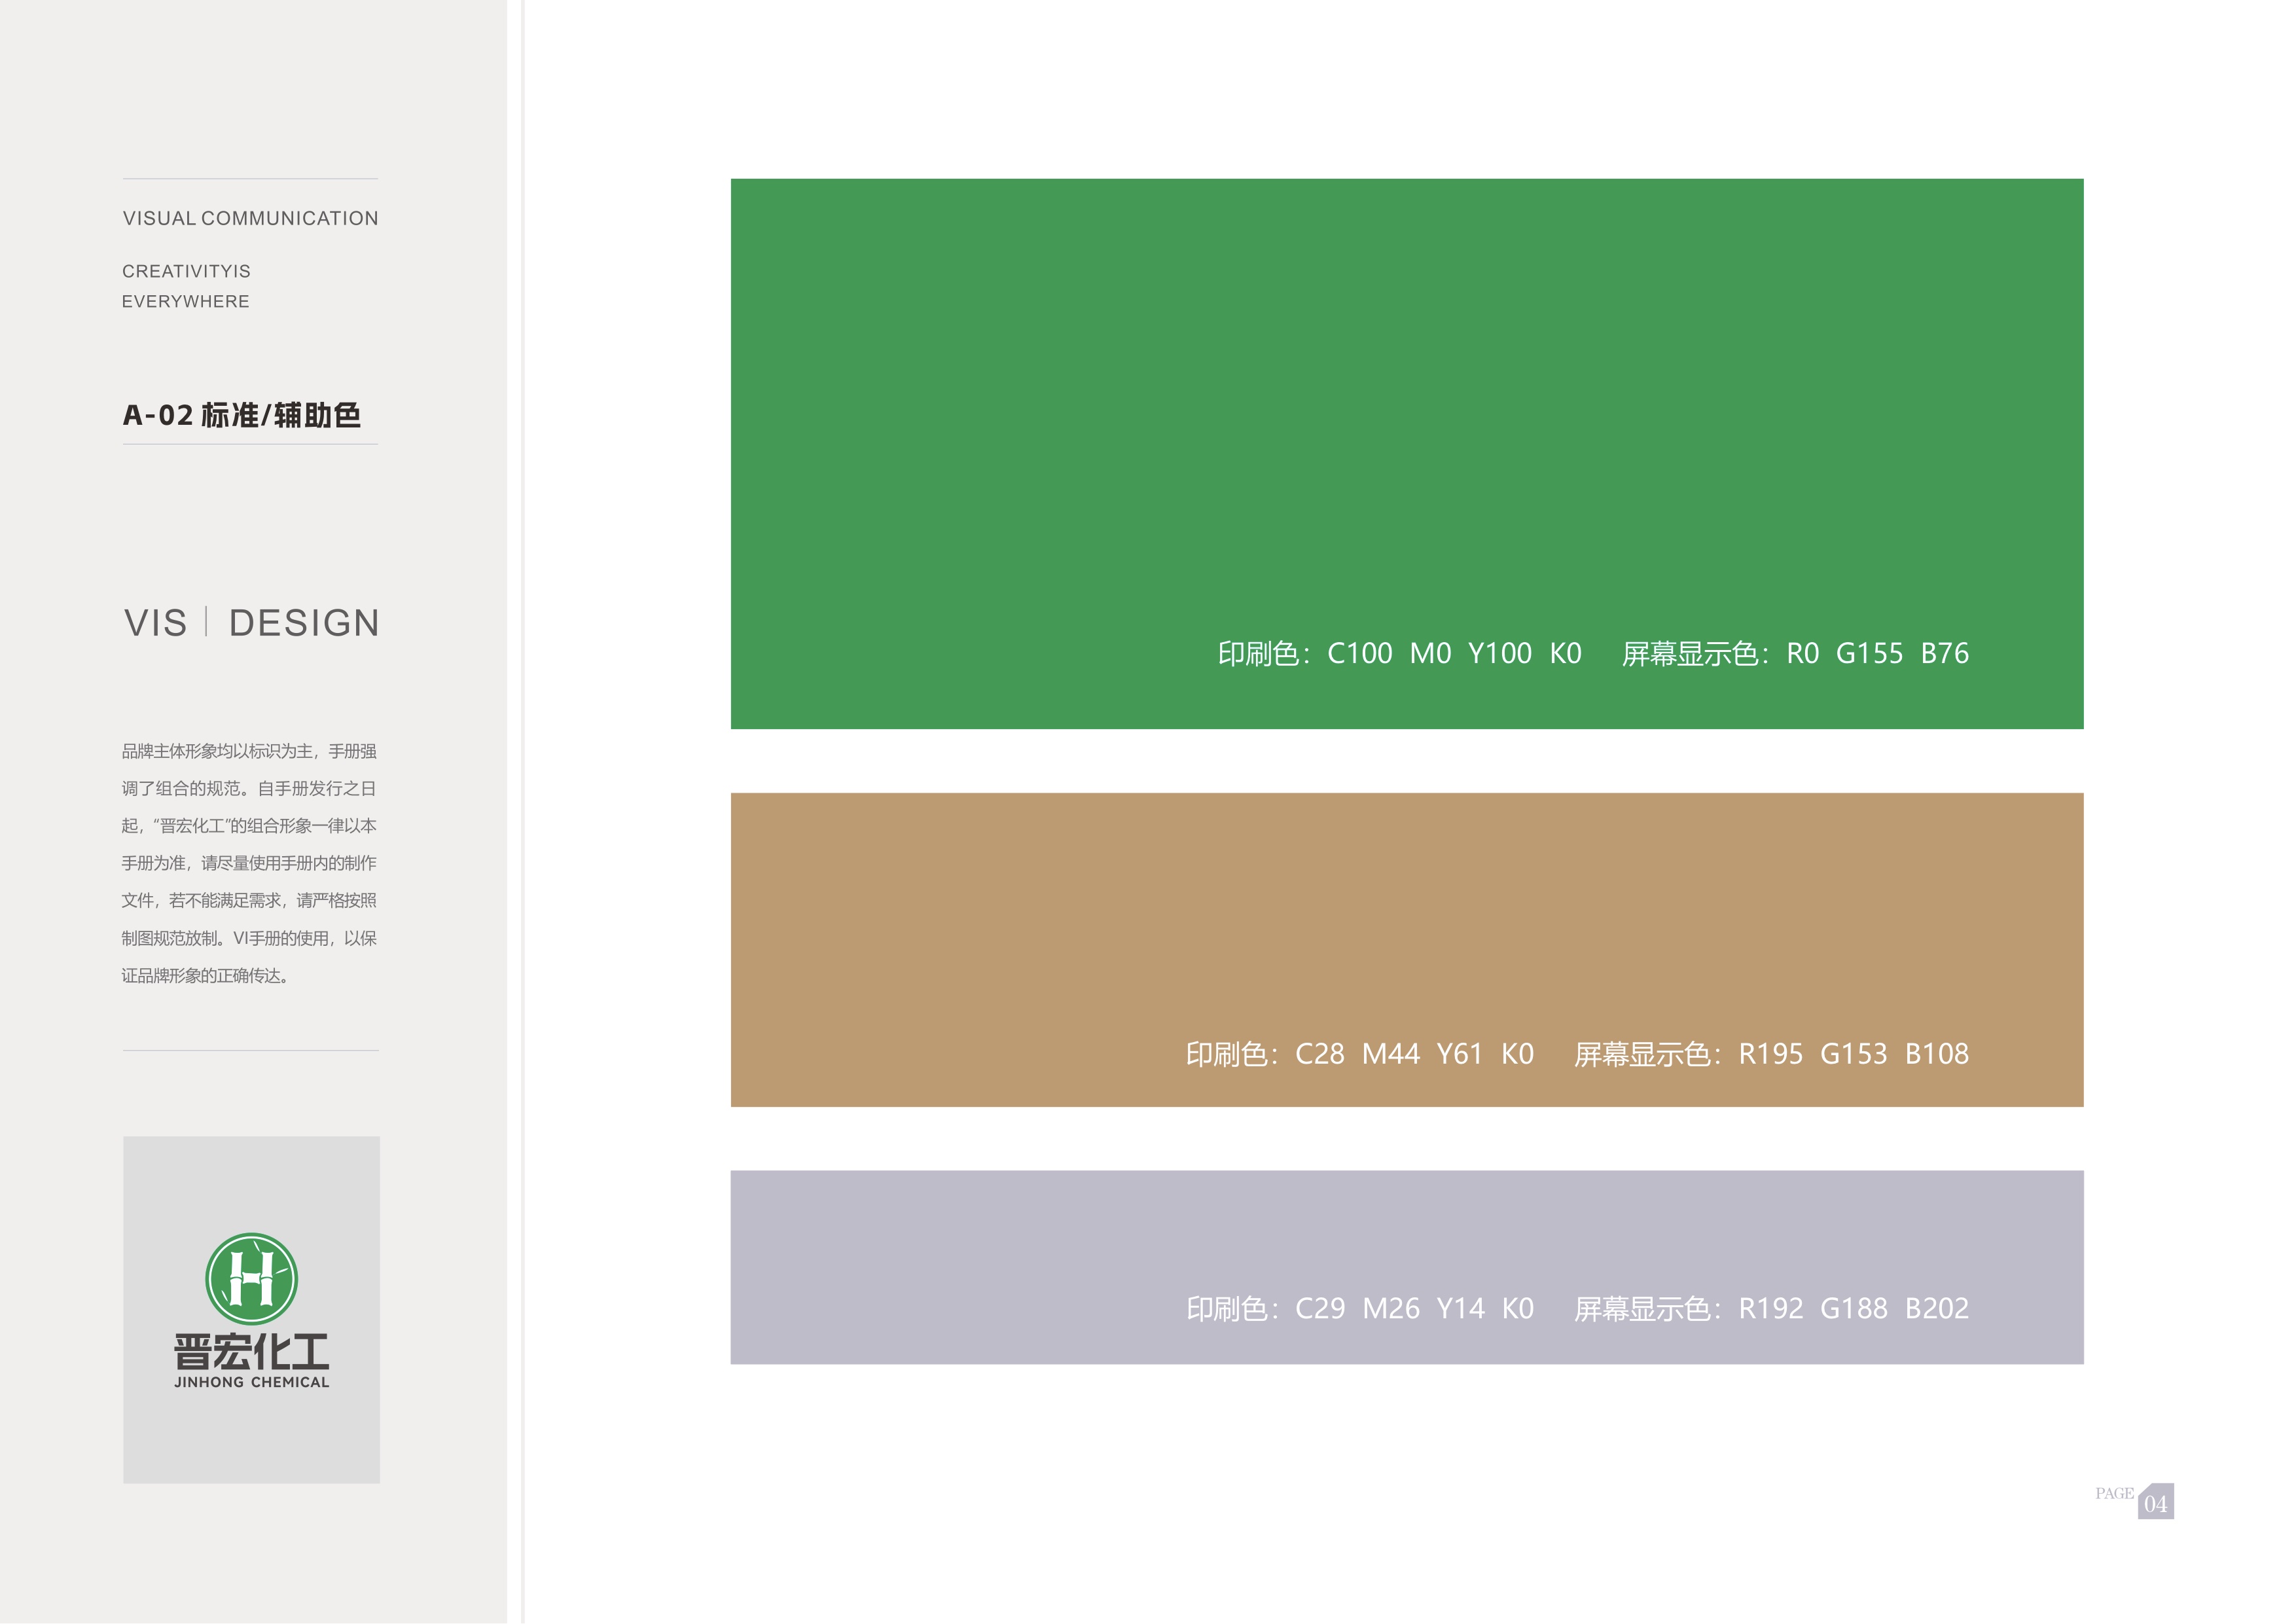
Task: Click the VIS word in sidebar
Action: (155, 623)
